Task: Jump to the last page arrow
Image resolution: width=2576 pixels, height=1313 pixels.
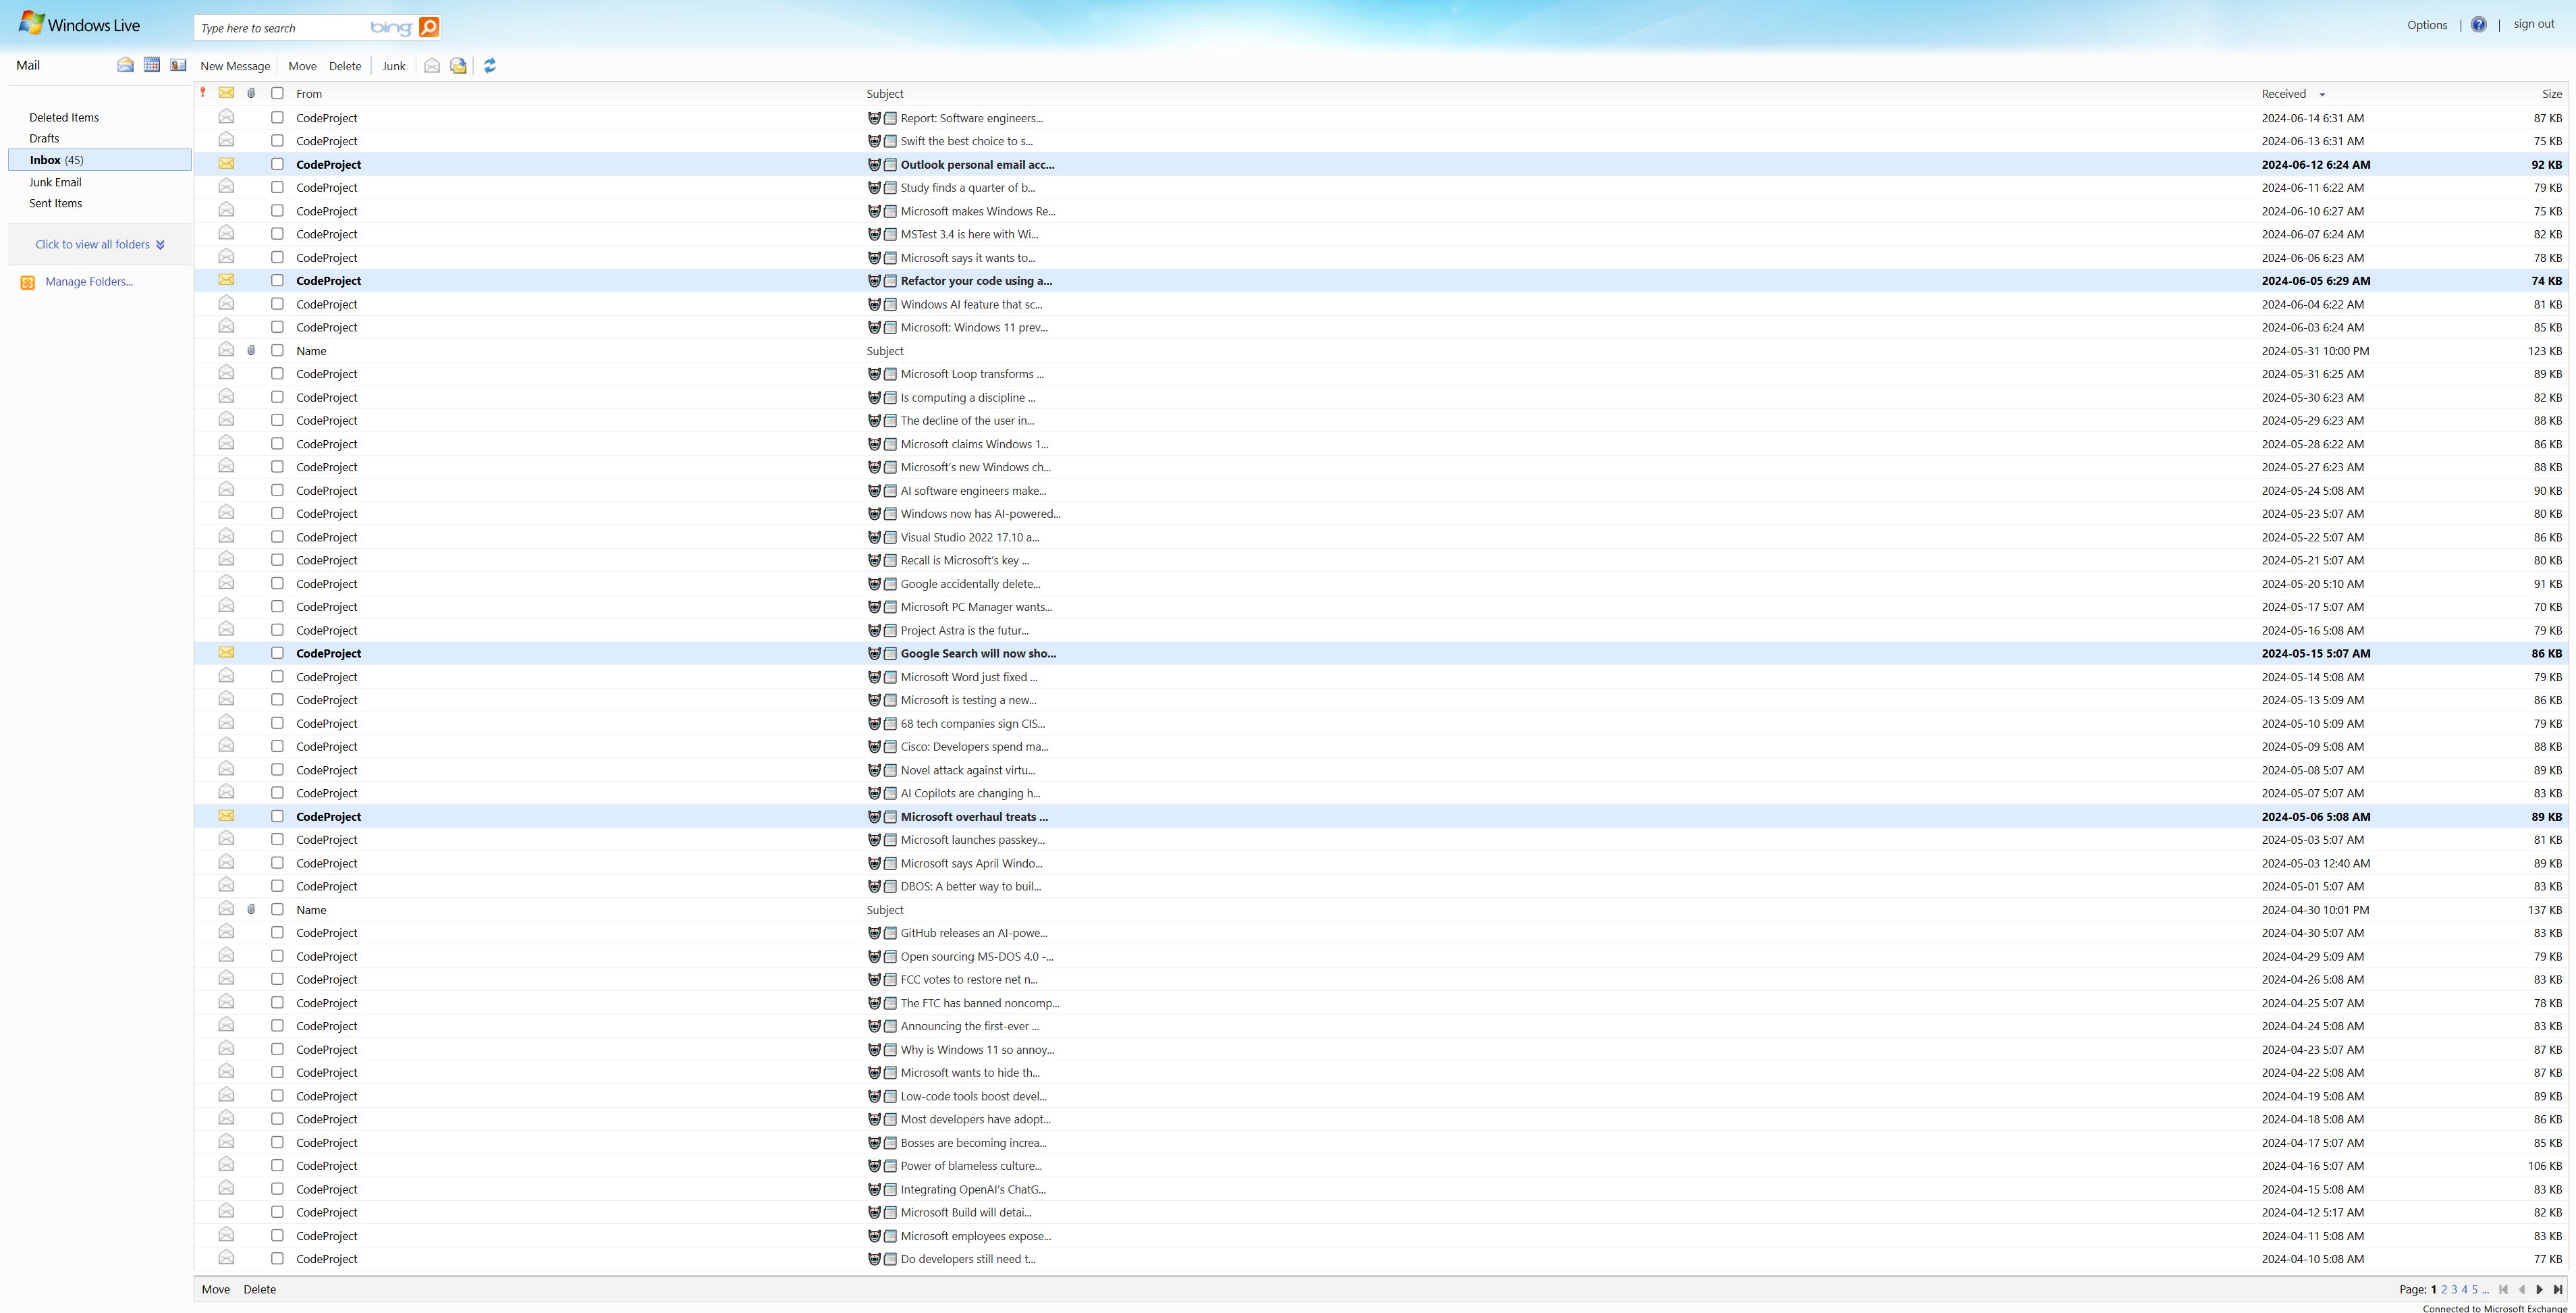Action: (x=2558, y=1289)
